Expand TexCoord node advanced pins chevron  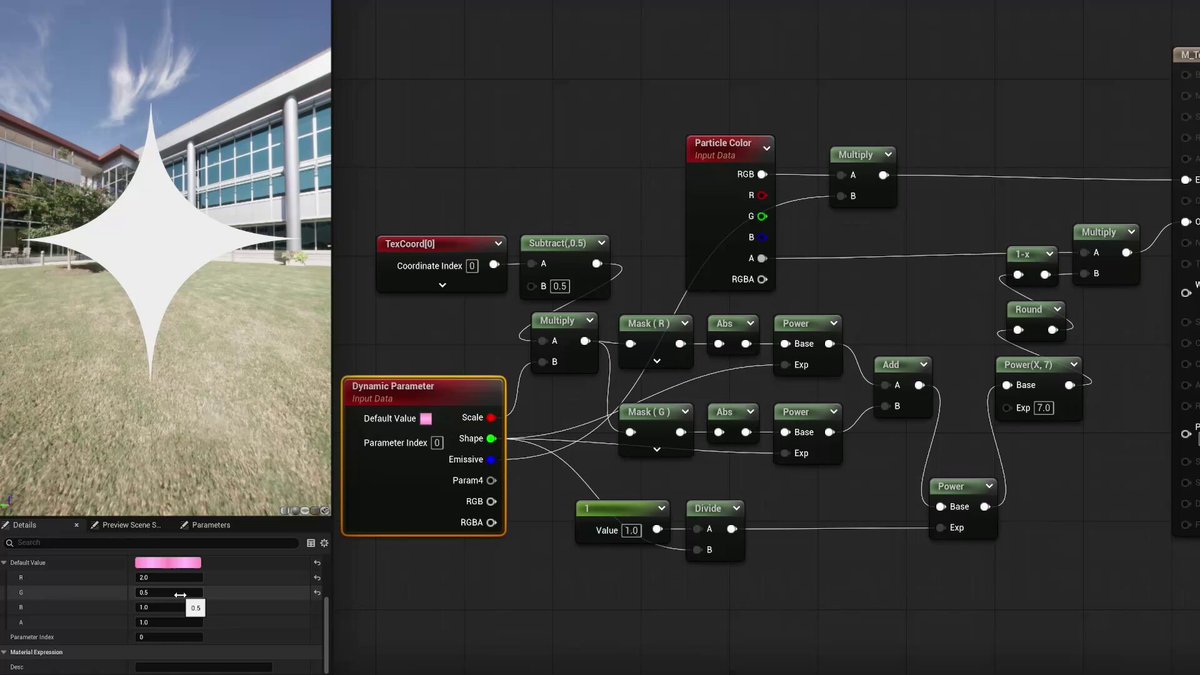pos(442,285)
